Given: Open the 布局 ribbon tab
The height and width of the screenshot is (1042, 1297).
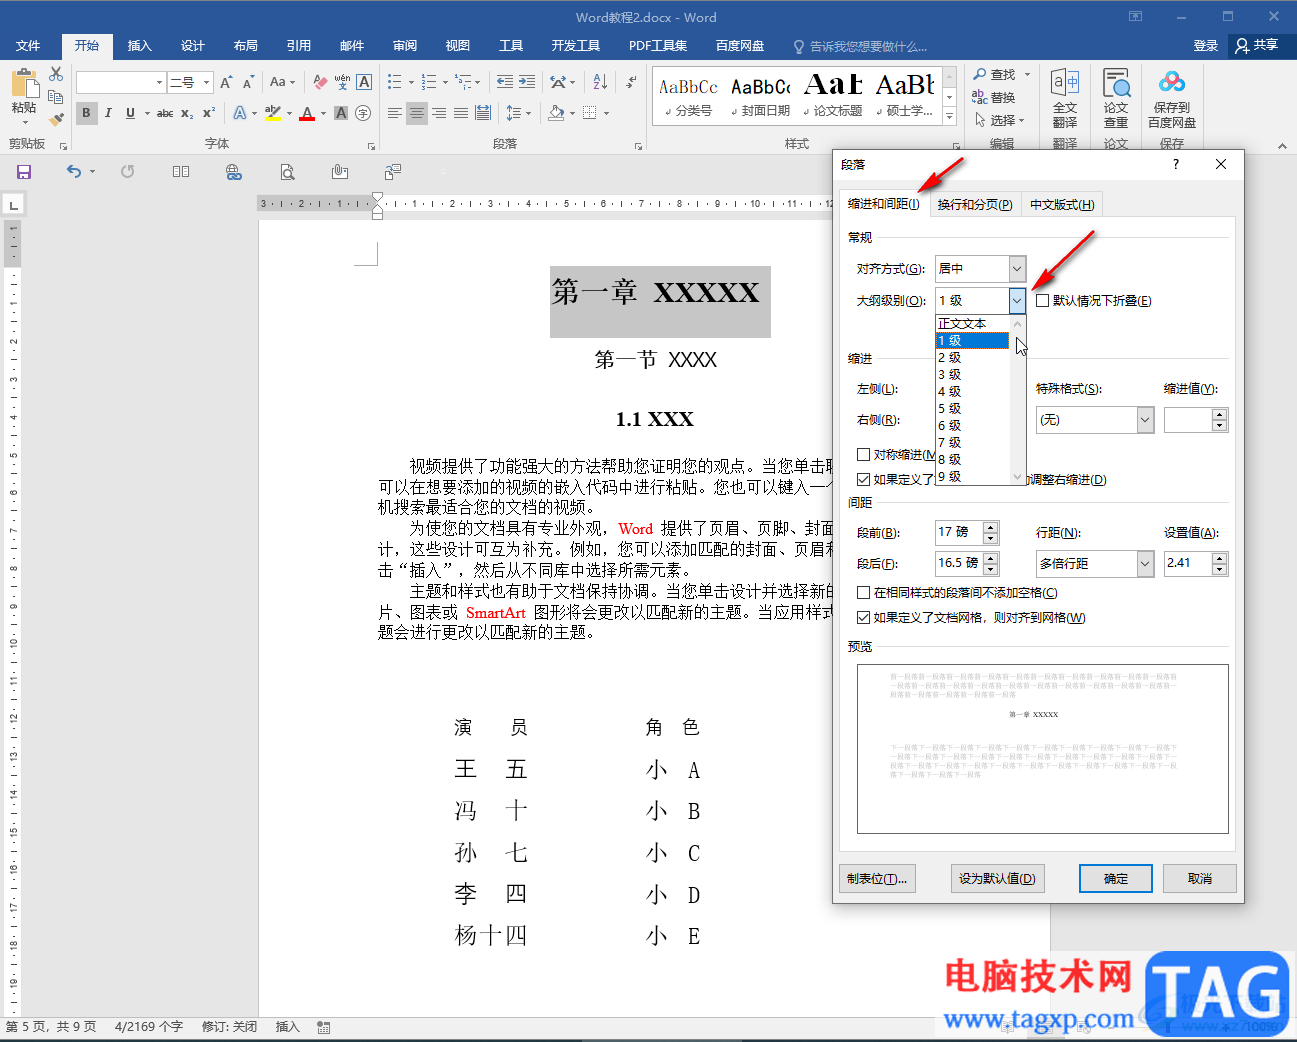Looking at the screenshot, I should click(x=246, y=46).
